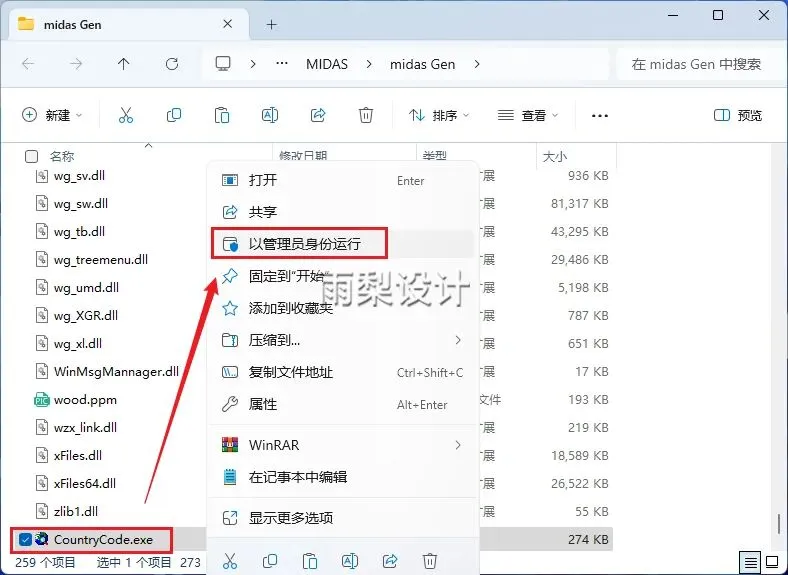Select the wzx_link.dll file
Viewport: 788px width, 575px height.
tap(85, 428)
